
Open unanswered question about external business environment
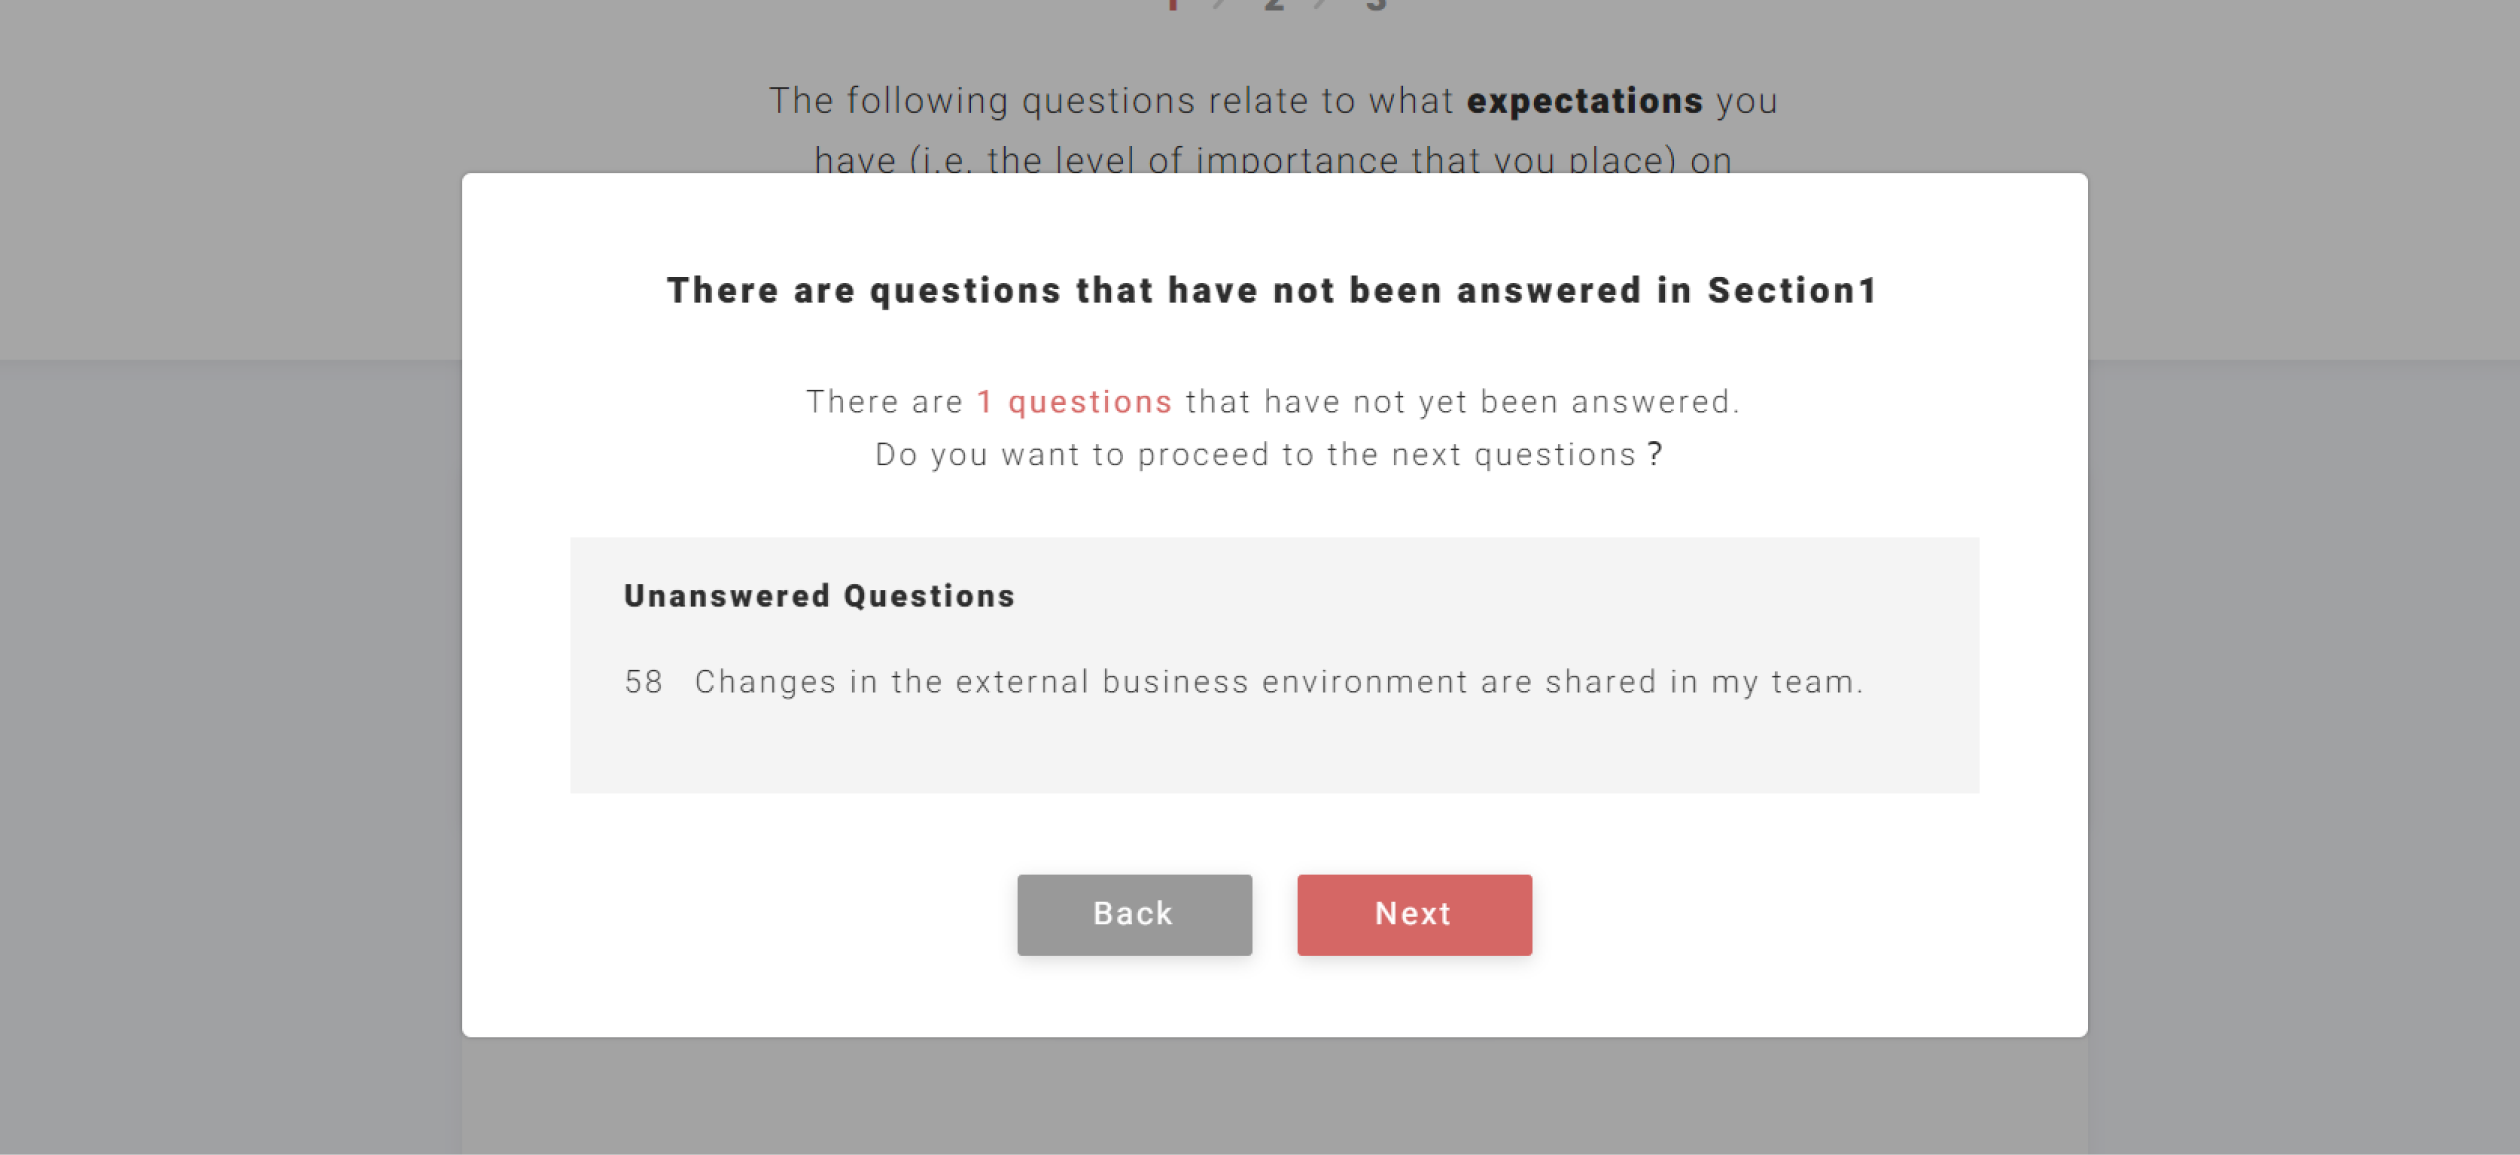click(1278, 682)
